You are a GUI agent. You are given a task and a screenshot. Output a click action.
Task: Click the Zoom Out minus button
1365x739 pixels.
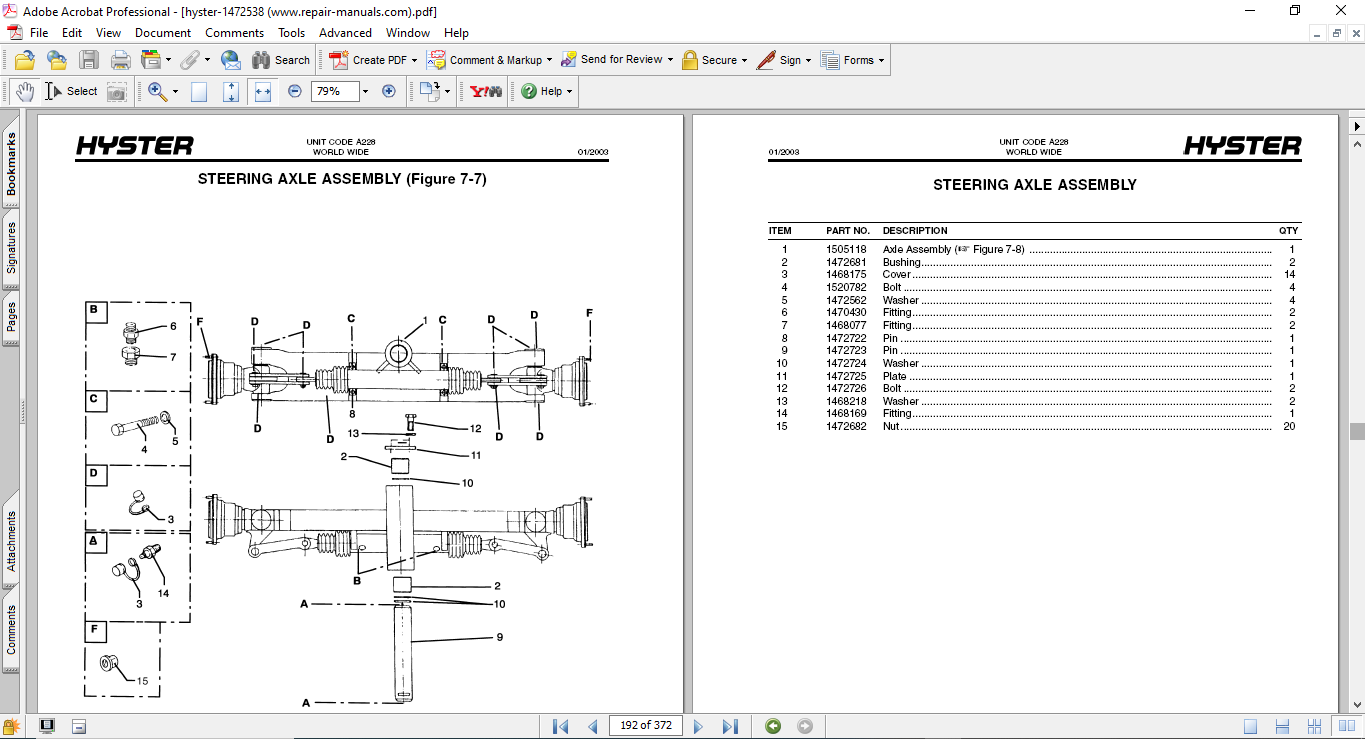pyautogui.click(x=295, y=91)
